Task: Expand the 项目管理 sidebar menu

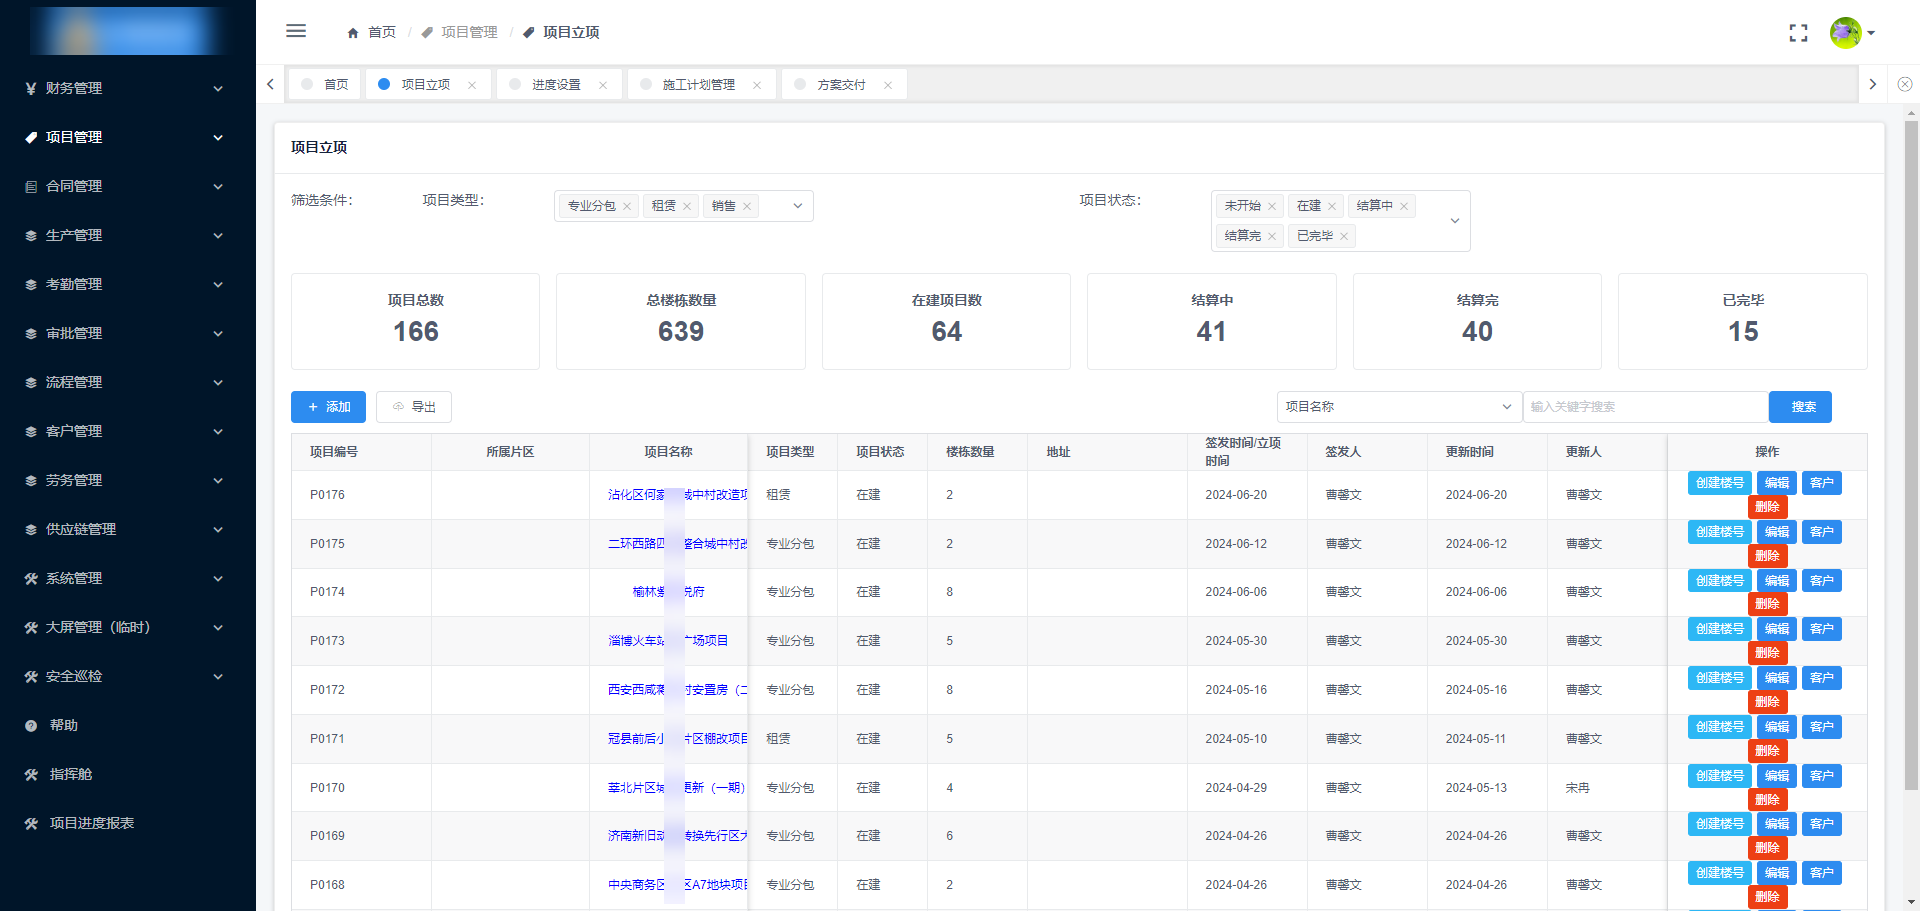Action: tap(128, 137)
